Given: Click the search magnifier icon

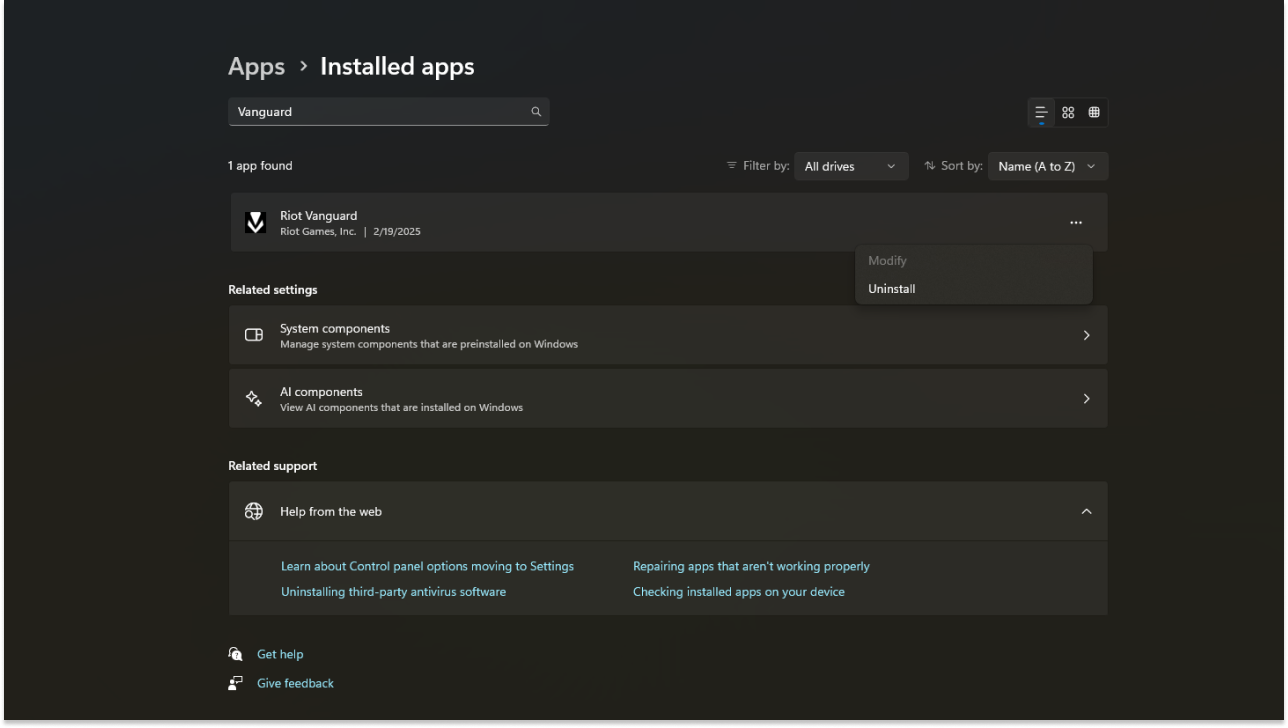Looking at the screenshot, I should pyautogui.click(x=536, y=112).
